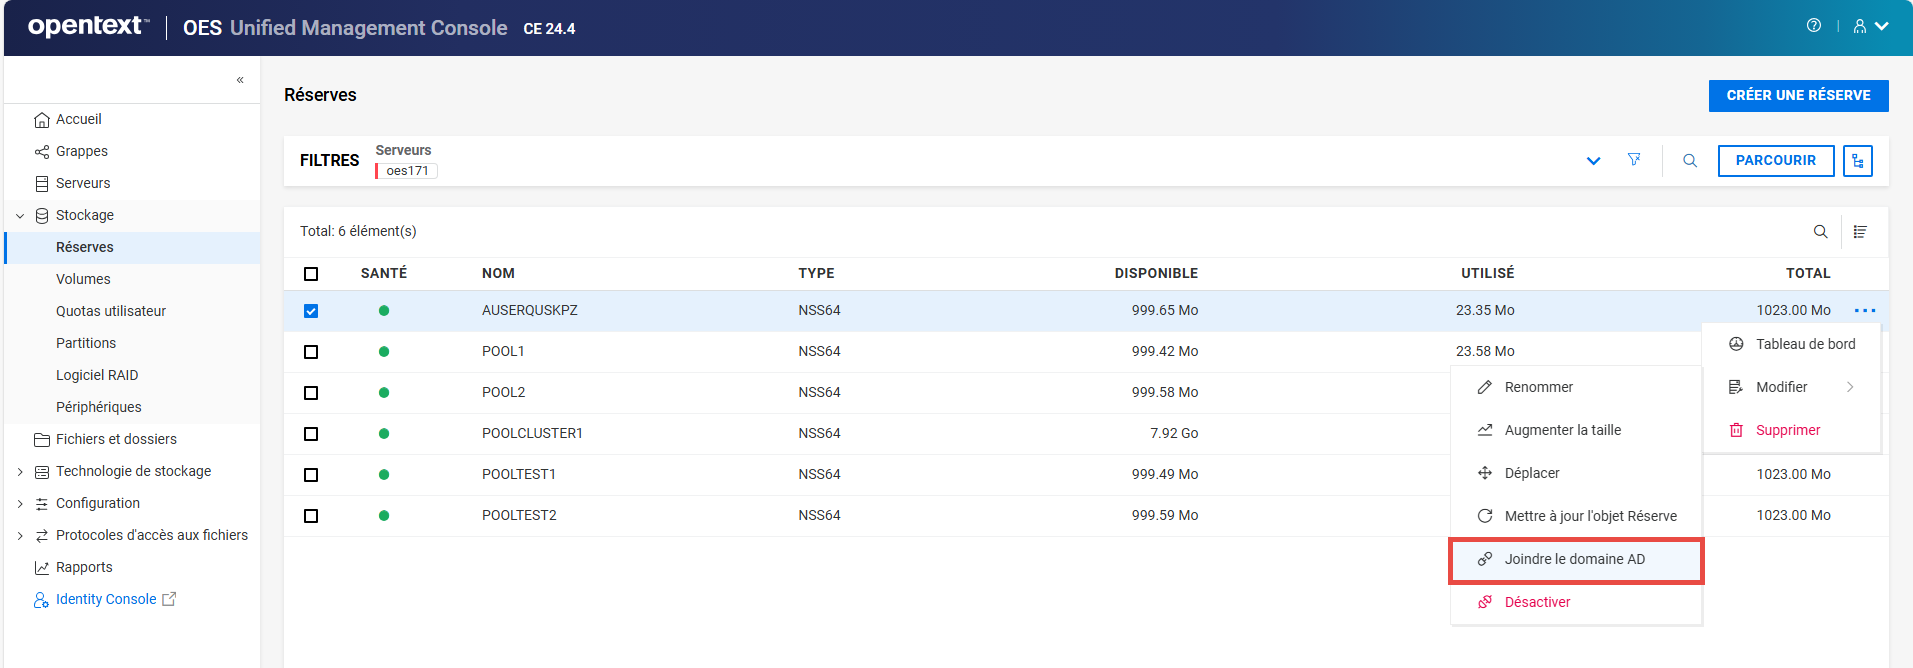The width and height of the screenshot is (1913, 668).
Task: Go to Volumes in the sidebar
Action: (x=83, y=280)
